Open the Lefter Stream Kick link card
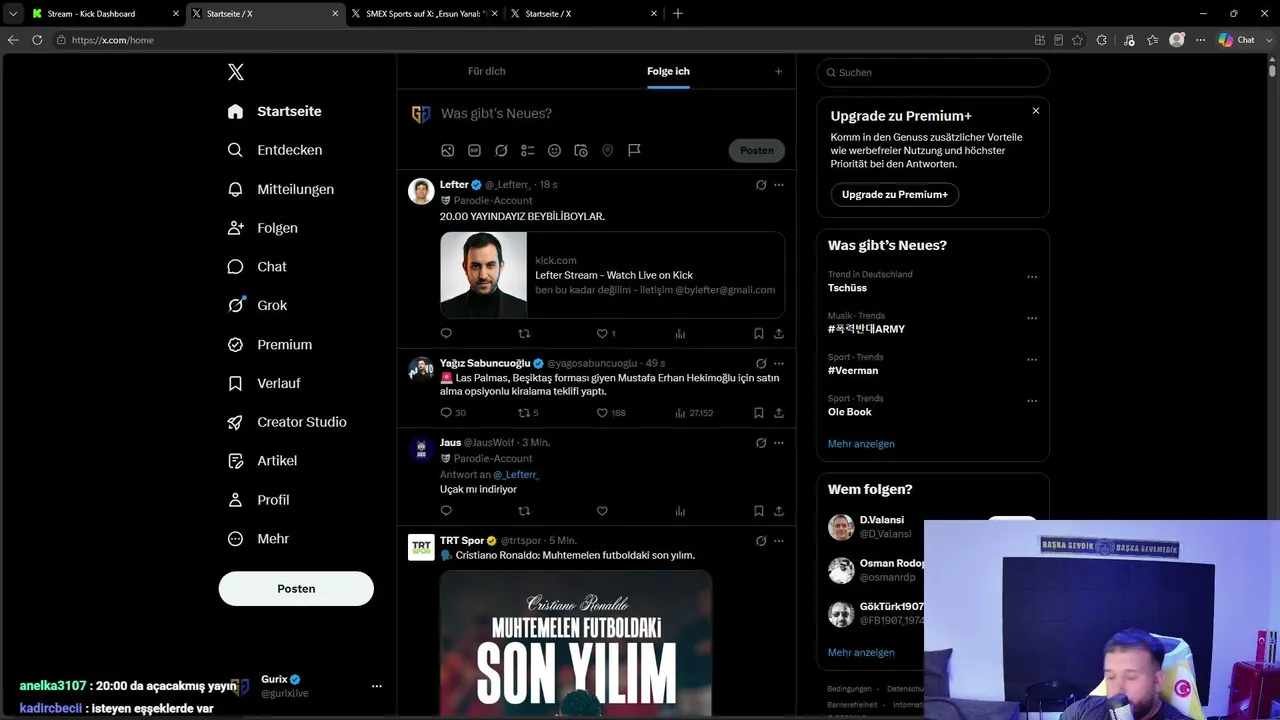The image size is (1280, 720). pos(612,275)
